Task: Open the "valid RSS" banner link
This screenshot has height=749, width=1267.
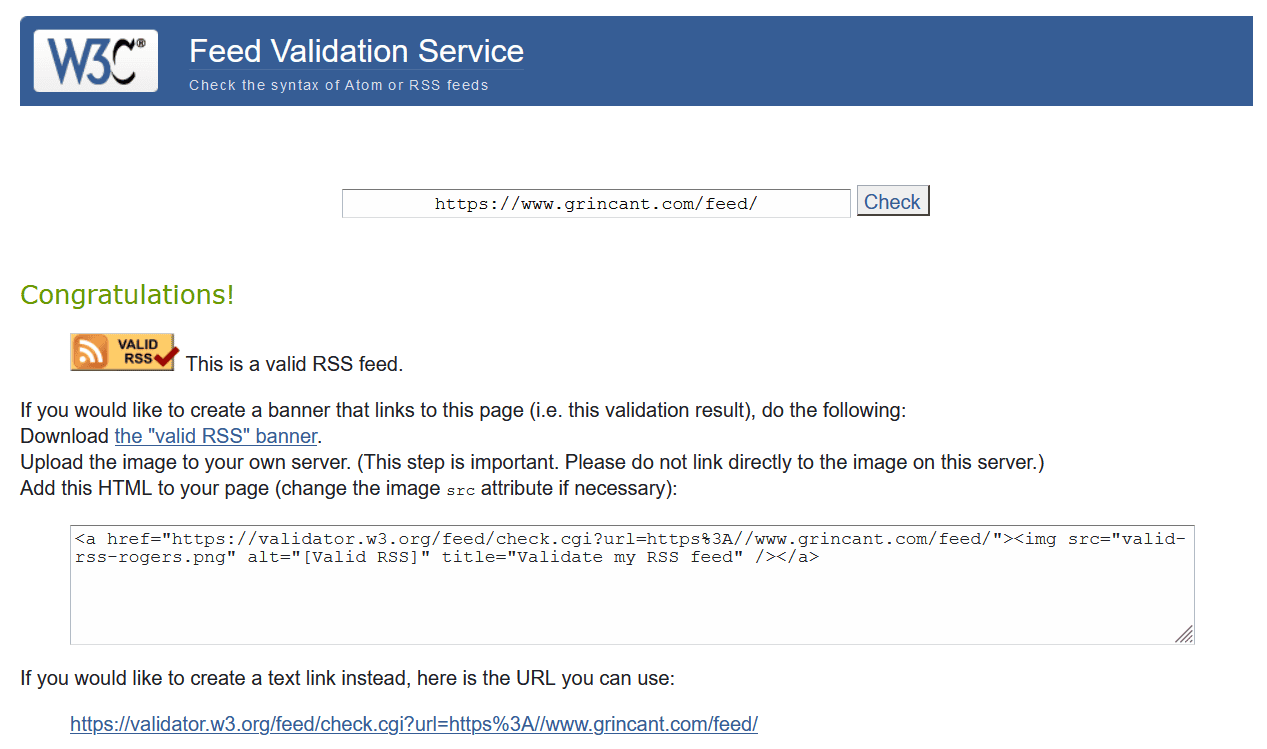Action: 216,436
